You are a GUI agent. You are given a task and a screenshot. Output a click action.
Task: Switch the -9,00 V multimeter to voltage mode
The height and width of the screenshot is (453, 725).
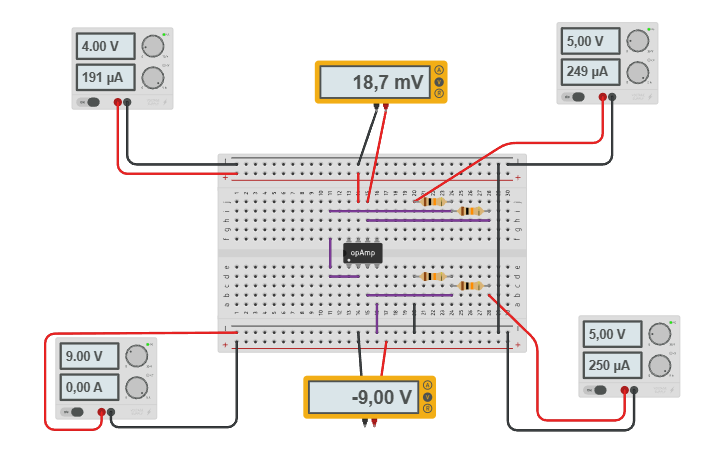click(427, 397)
